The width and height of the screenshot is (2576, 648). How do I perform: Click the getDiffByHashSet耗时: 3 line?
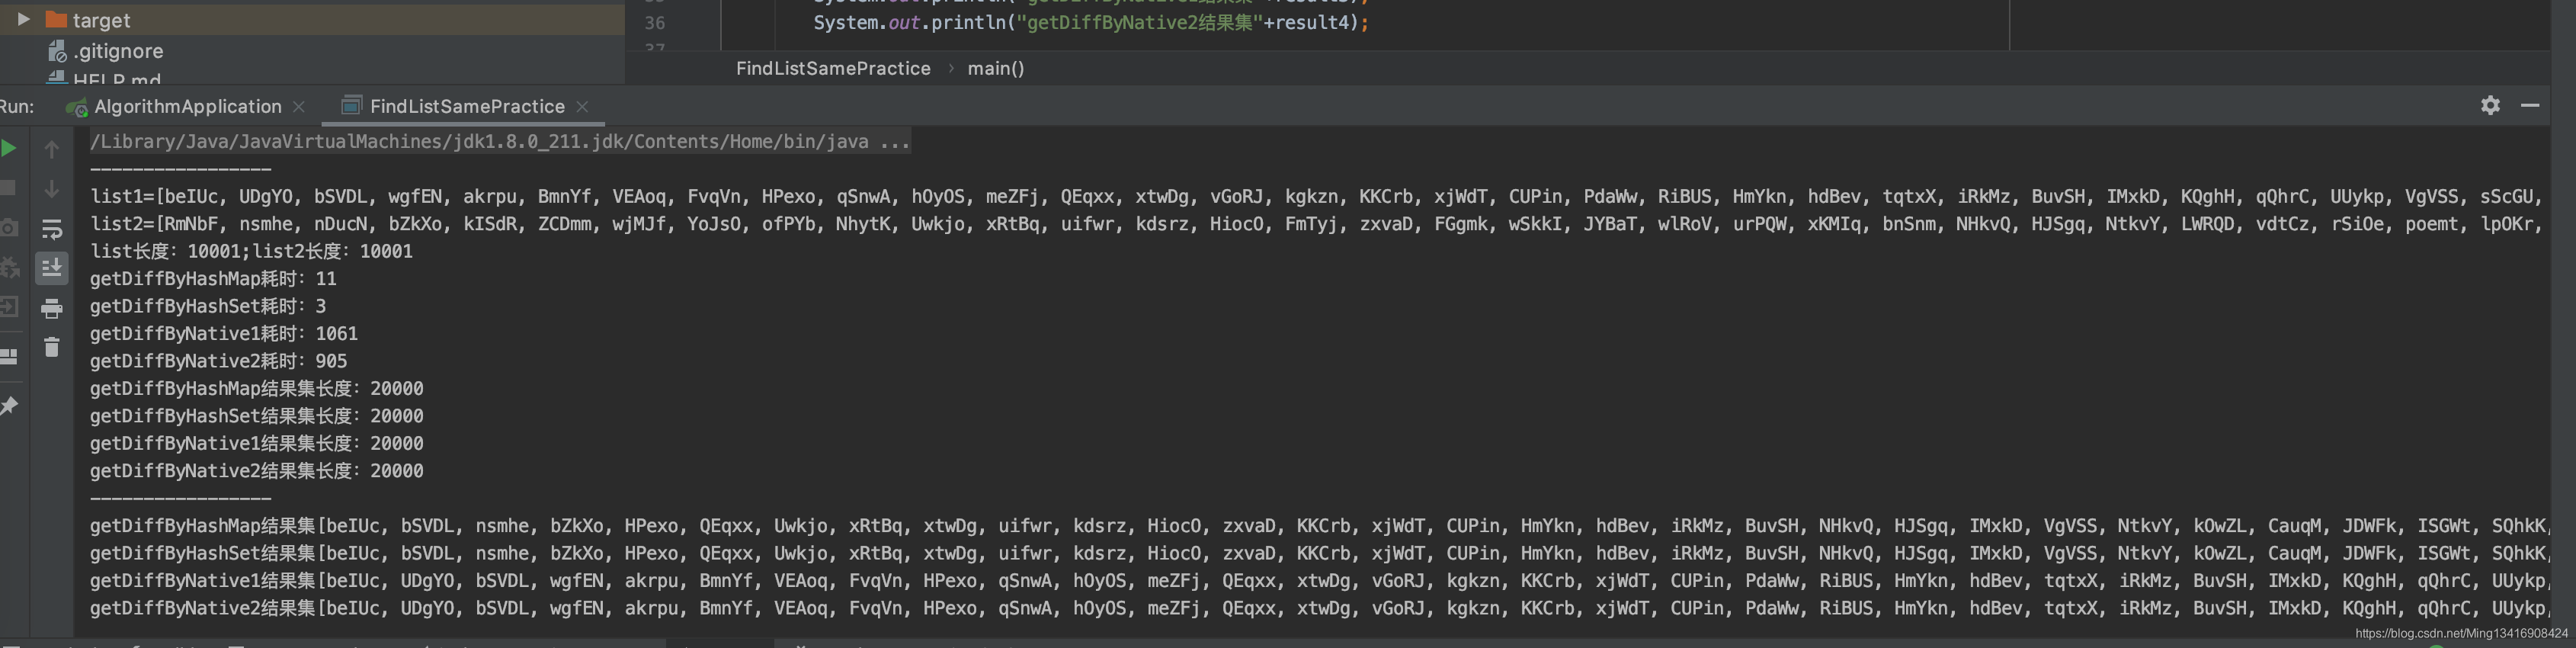[208, 306]
